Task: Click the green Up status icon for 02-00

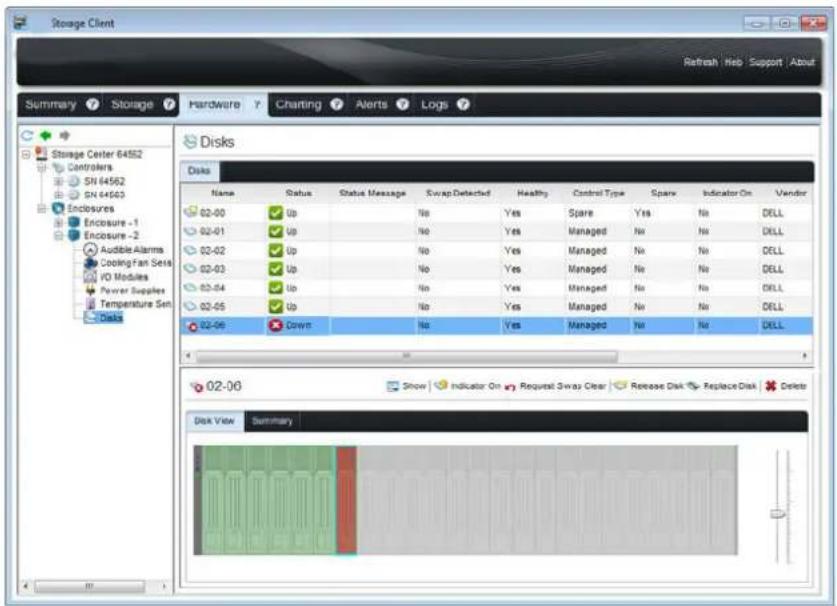Action: [275, 213]
